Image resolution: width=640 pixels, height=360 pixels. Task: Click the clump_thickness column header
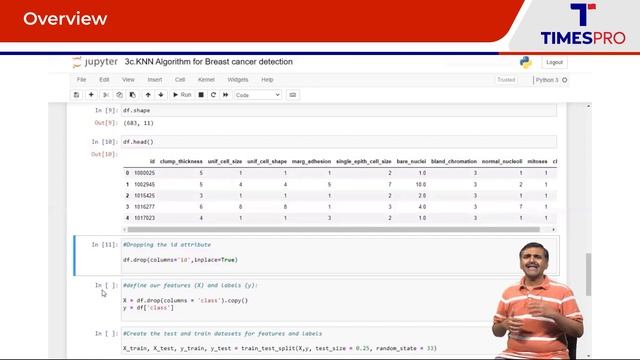181,162
